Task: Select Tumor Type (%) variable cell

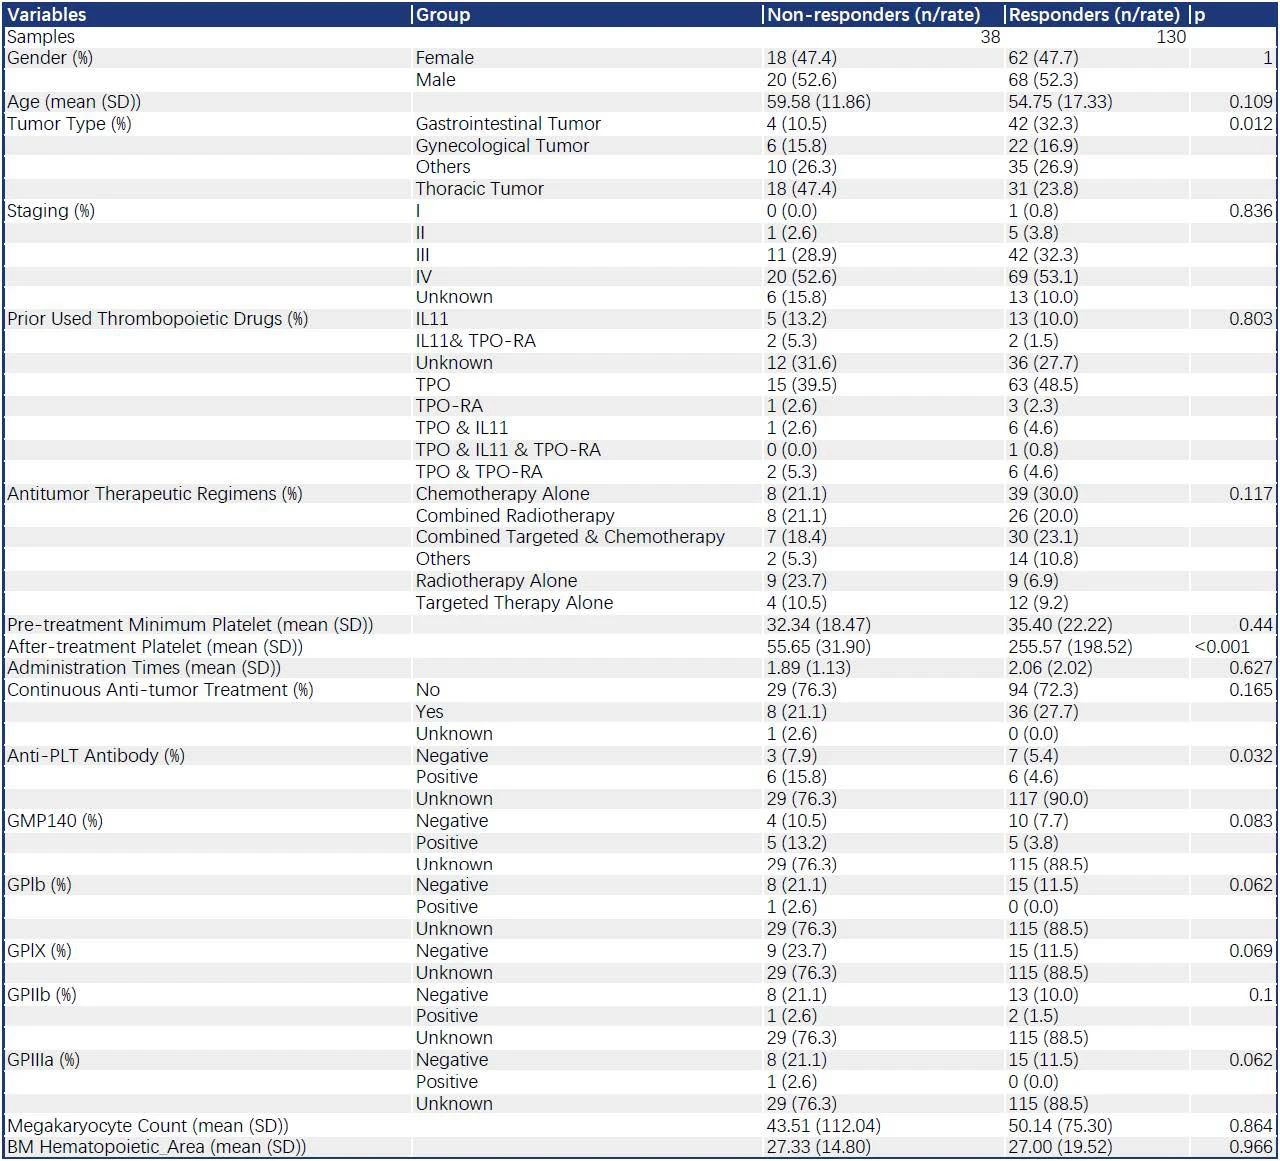Action: point(69,124)
